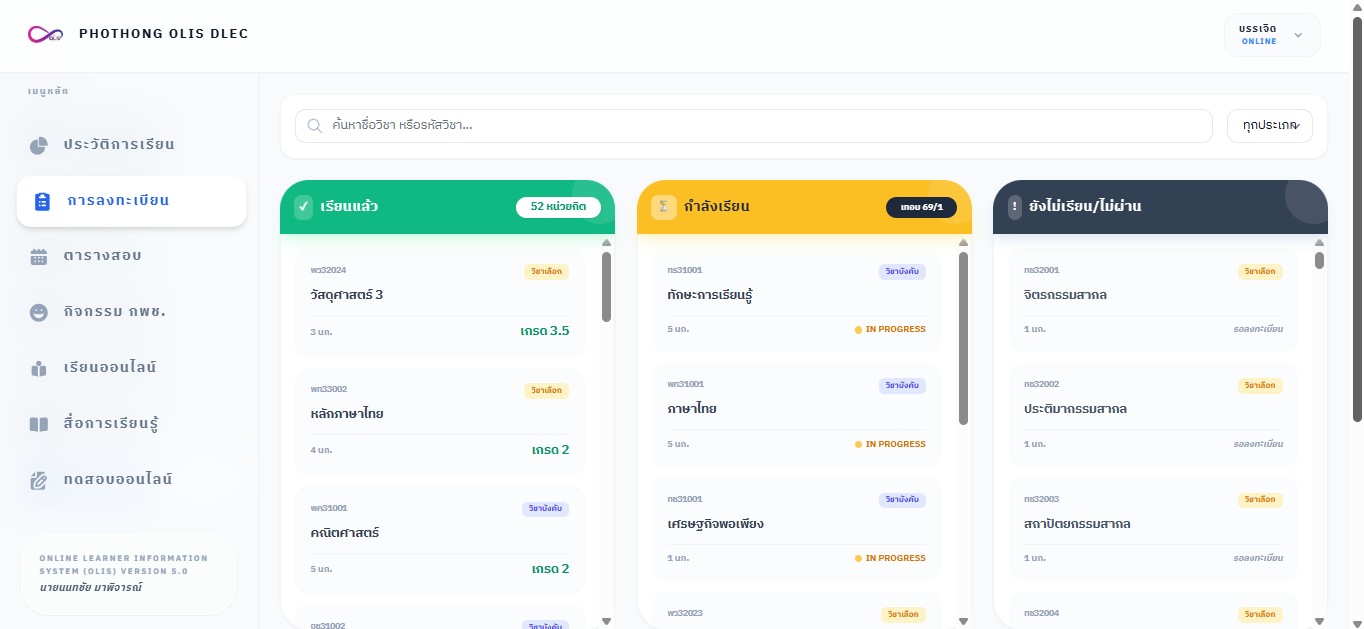Open the หลักภาษาไทย course card
Image resolution: width=1364 pixels, height=629 pixels.
[x=440, y=422]
